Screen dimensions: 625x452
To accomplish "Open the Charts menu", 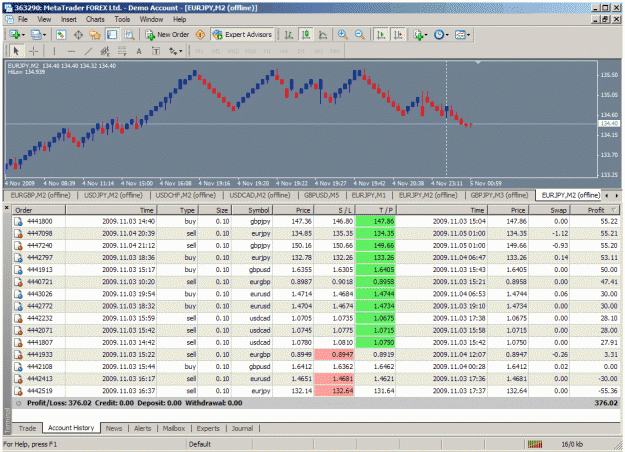I will click(95, 19).
